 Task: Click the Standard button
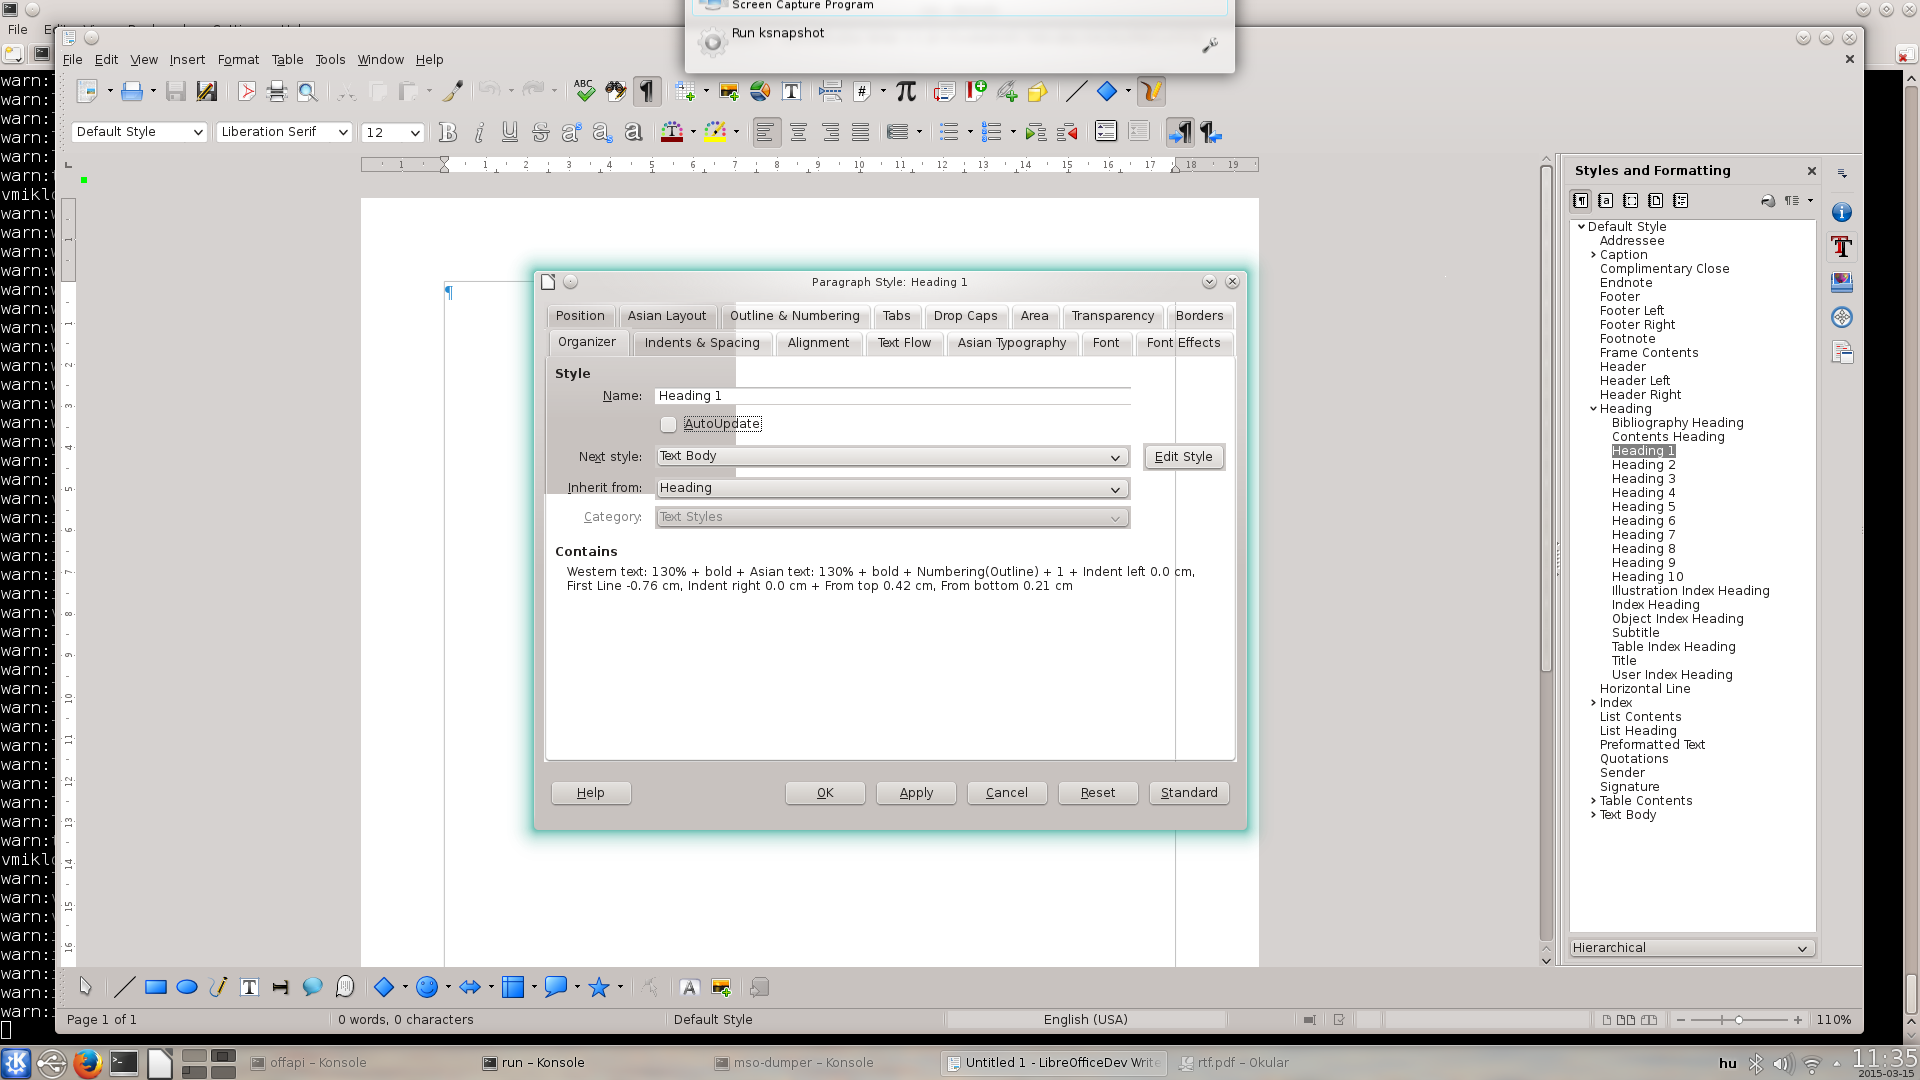1189,793
